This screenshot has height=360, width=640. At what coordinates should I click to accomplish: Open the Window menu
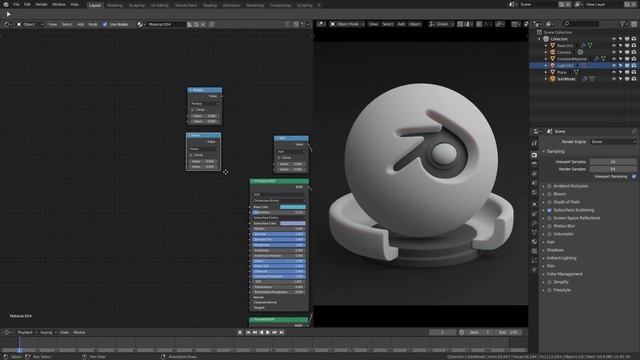click(x=59, y=4)
